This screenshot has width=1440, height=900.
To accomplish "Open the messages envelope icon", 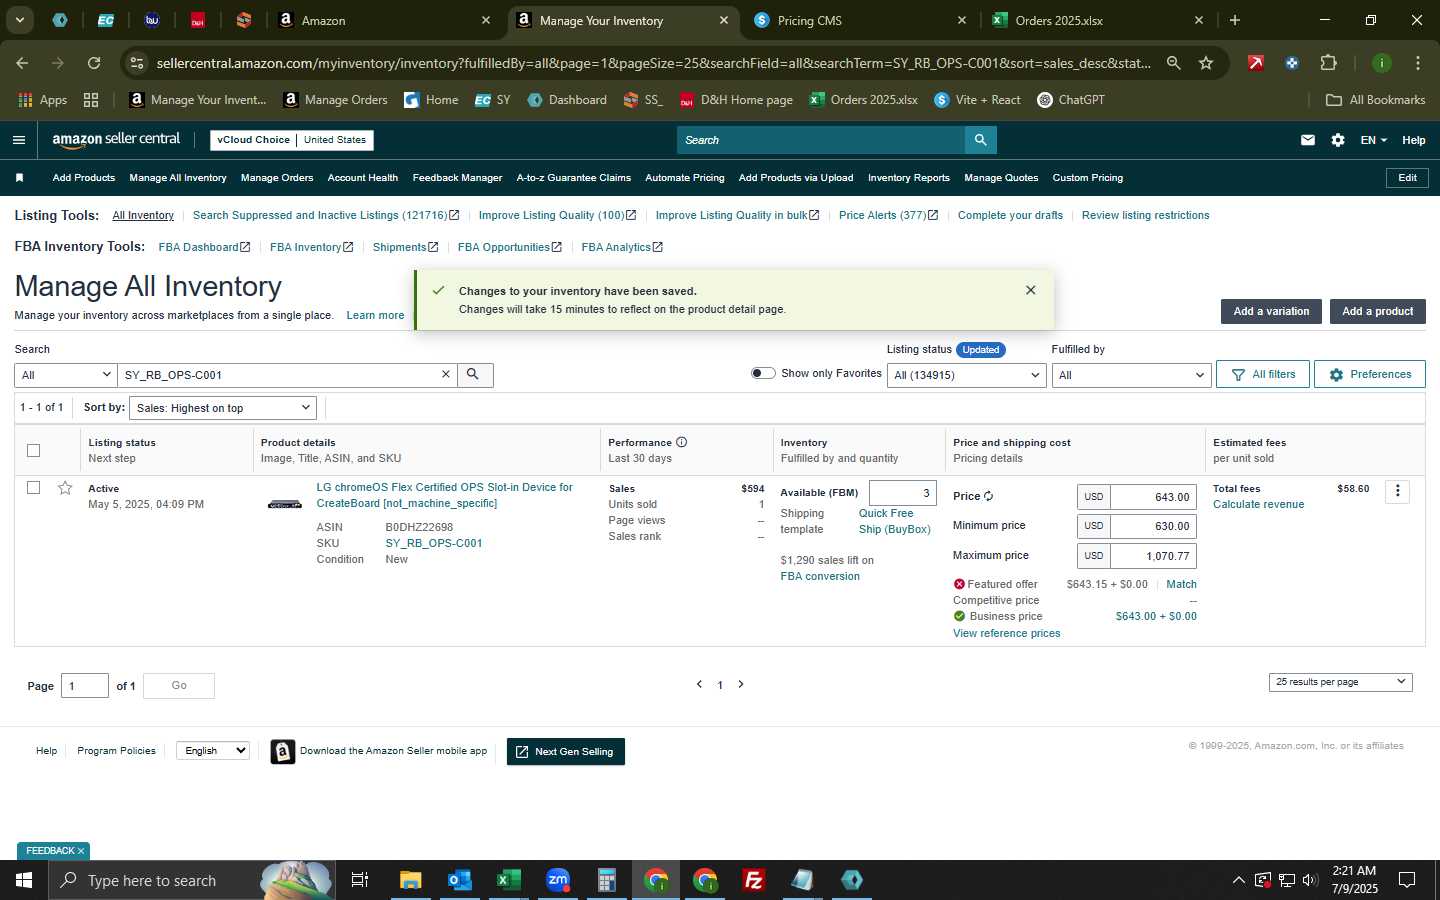I will click(1307, 140).
